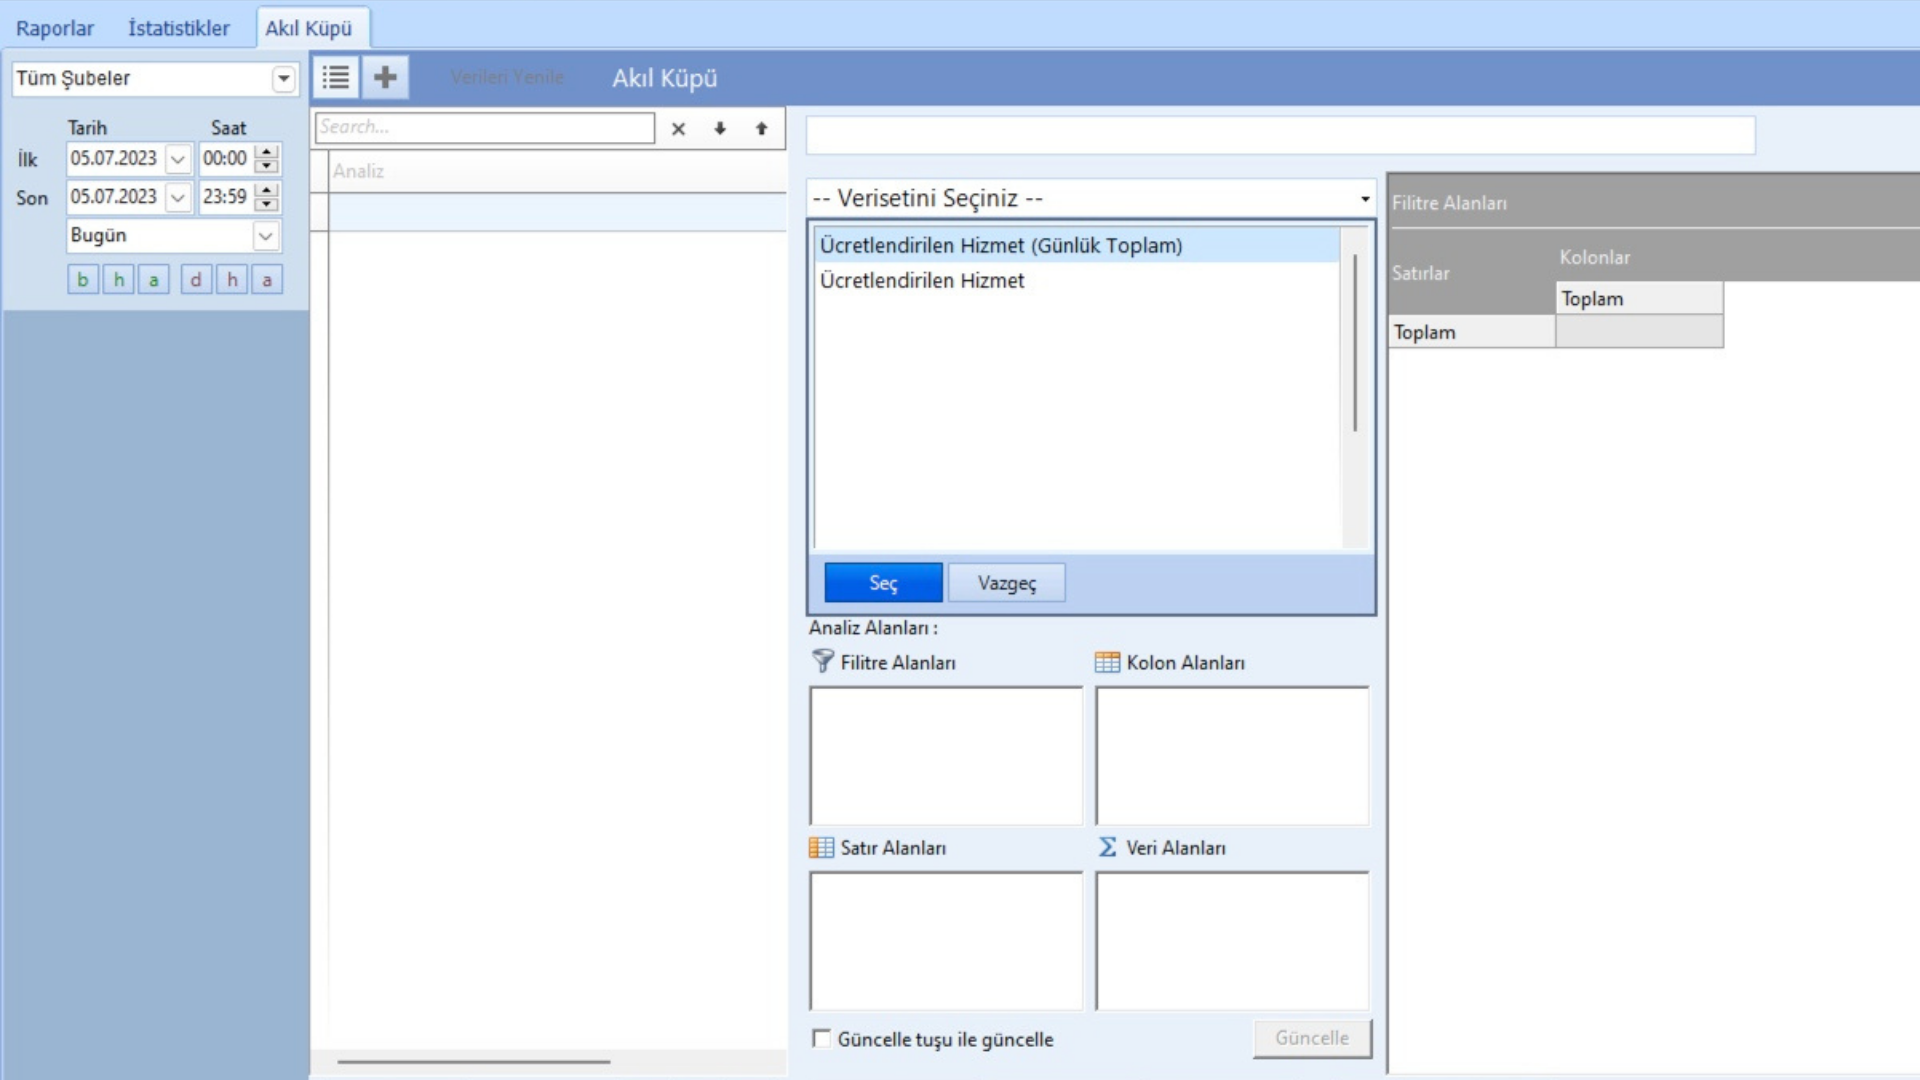Click the green 'b' quick date button
The image size is (1920, 1080).
click(83, 280)
